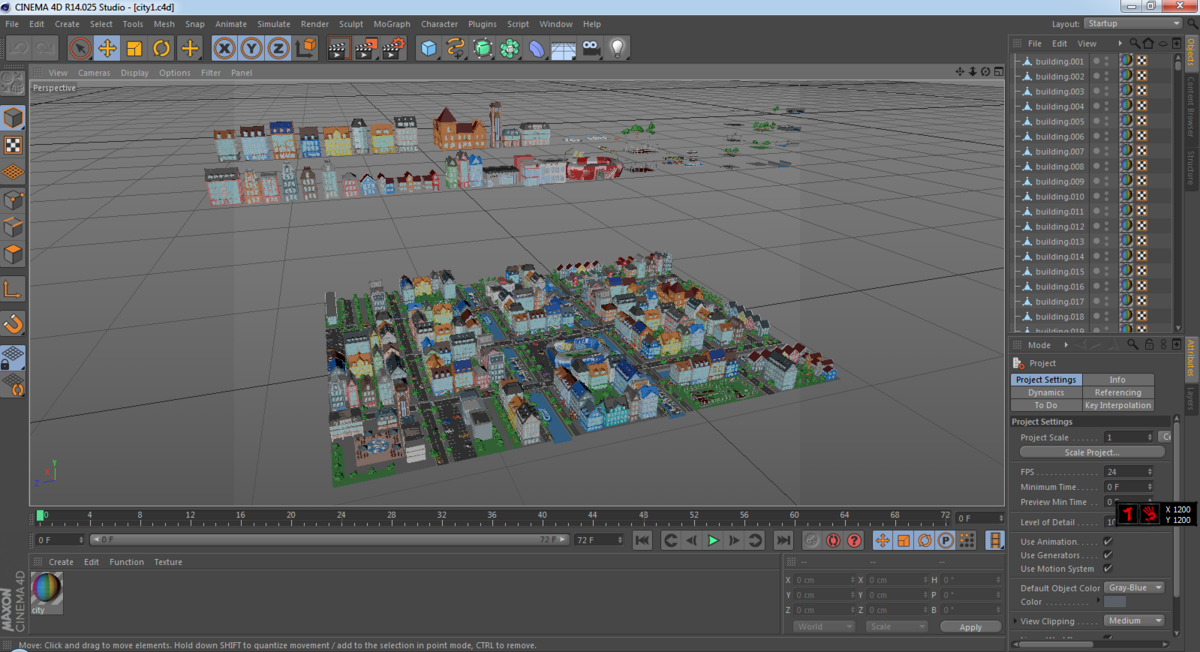
Task: Open the View Clipping Medium dropdown
Action: 1135,621
